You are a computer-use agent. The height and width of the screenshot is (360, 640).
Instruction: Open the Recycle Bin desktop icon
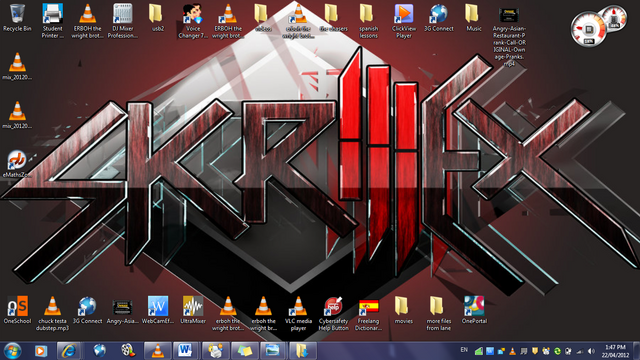coord(17,18)
